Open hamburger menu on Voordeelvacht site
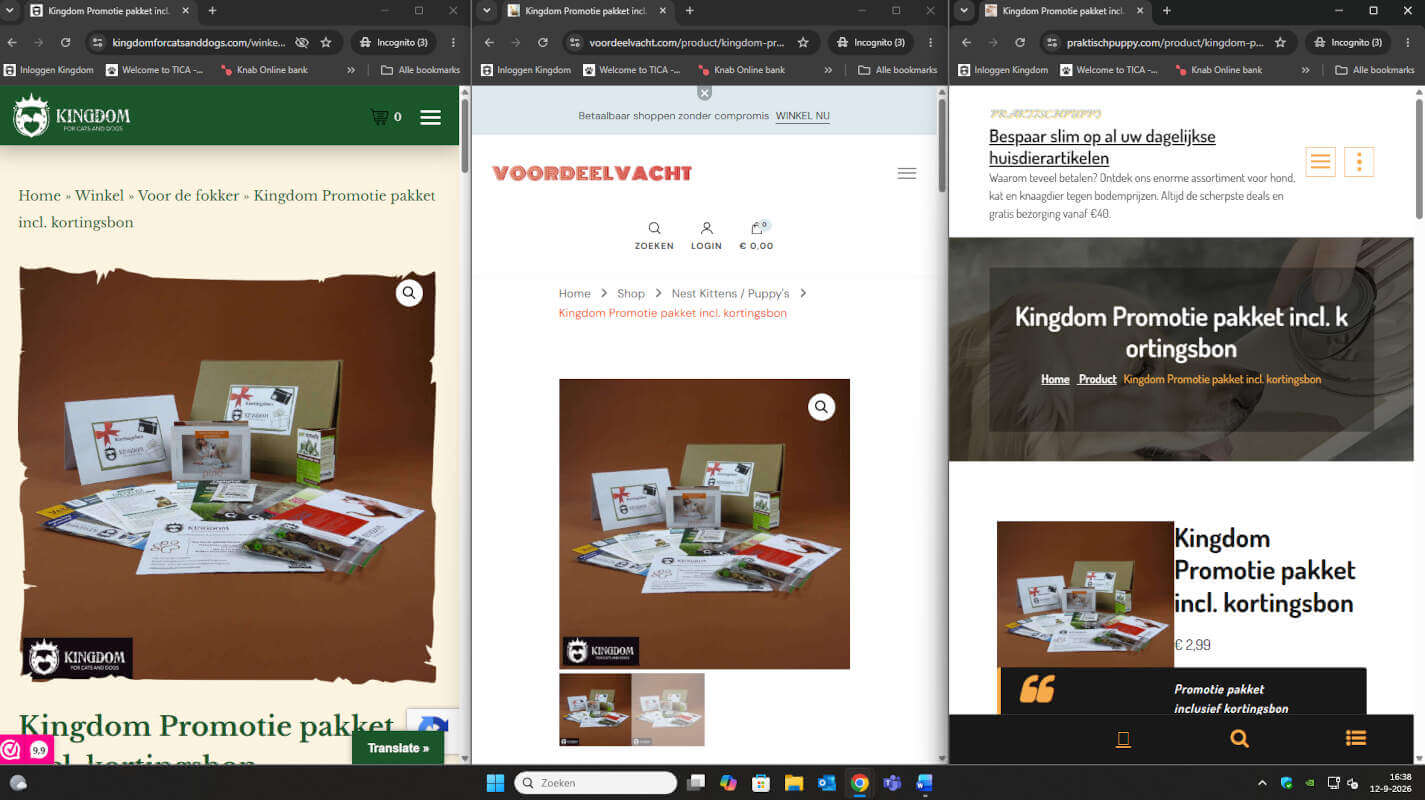 pos(907,173)
